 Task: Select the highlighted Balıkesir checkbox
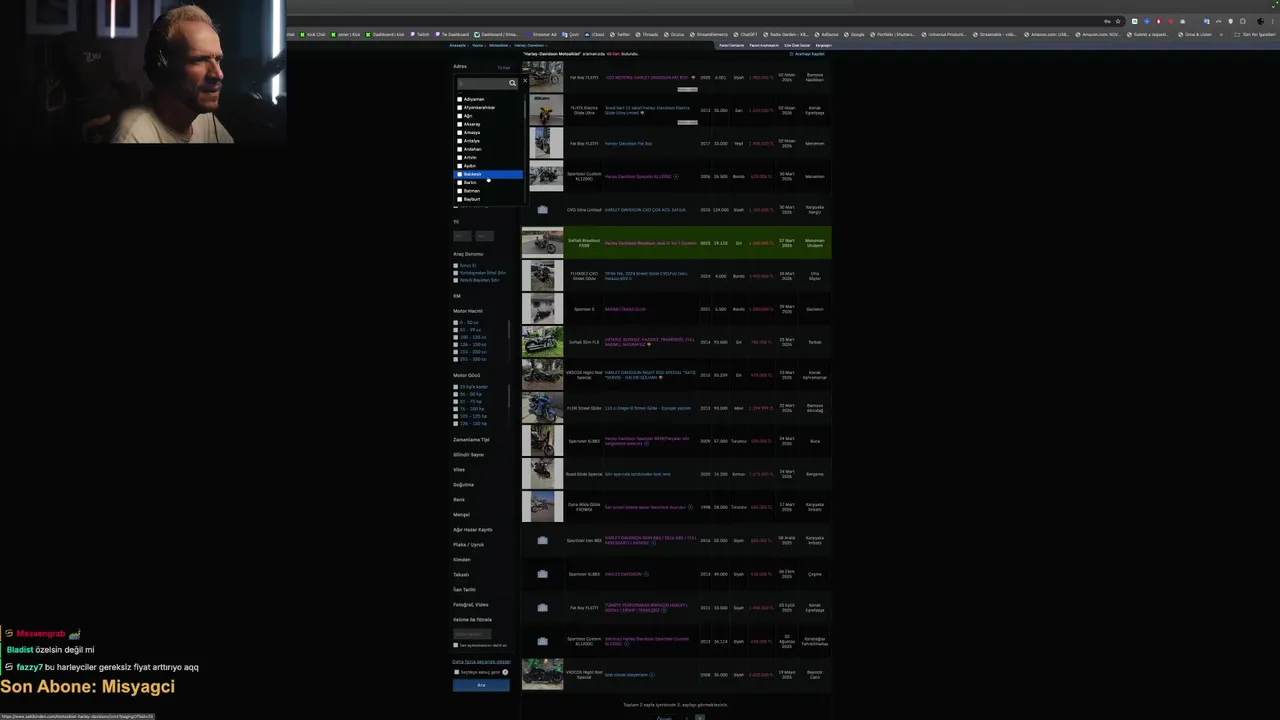pyautogui.click(x=460, y=174)
